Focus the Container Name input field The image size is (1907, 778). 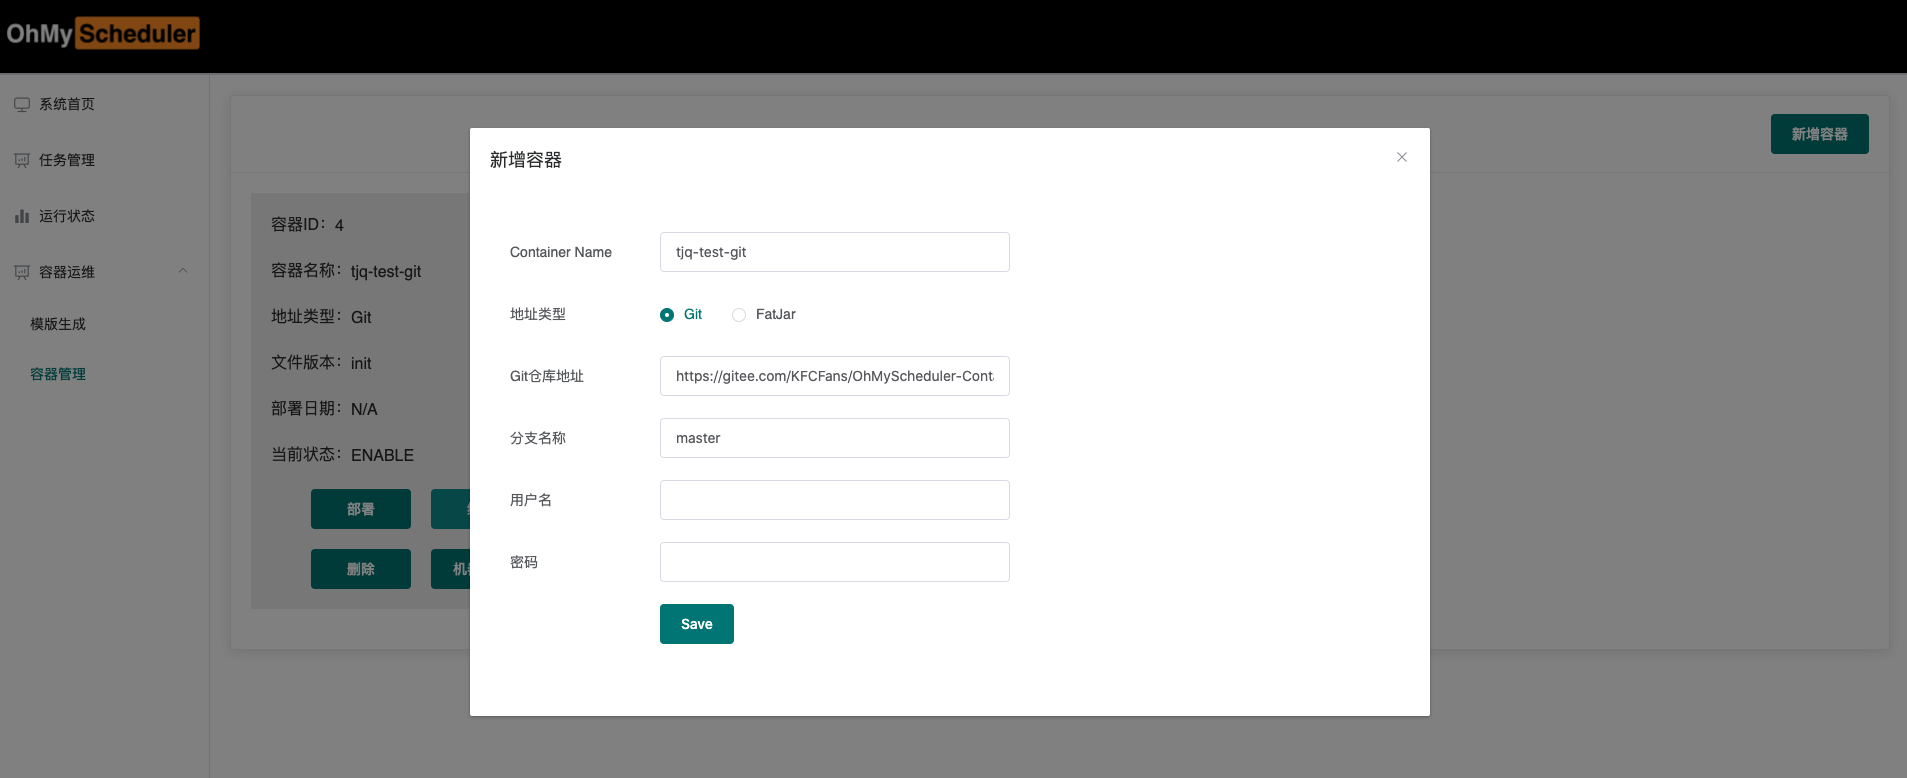pos(835,252)
